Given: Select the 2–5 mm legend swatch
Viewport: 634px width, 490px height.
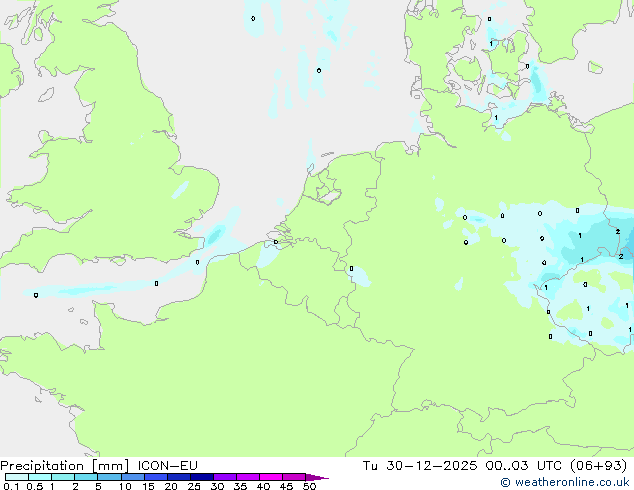Looking at the screenshot, I should point(86,477).
